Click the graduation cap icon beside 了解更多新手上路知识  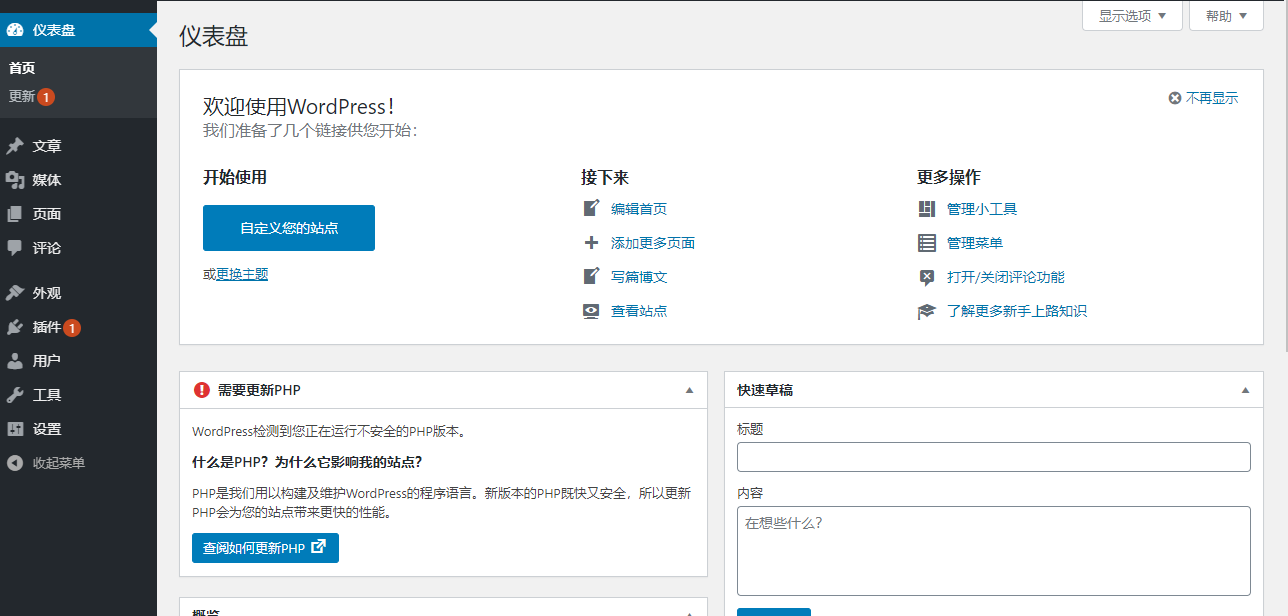[927, 311]
